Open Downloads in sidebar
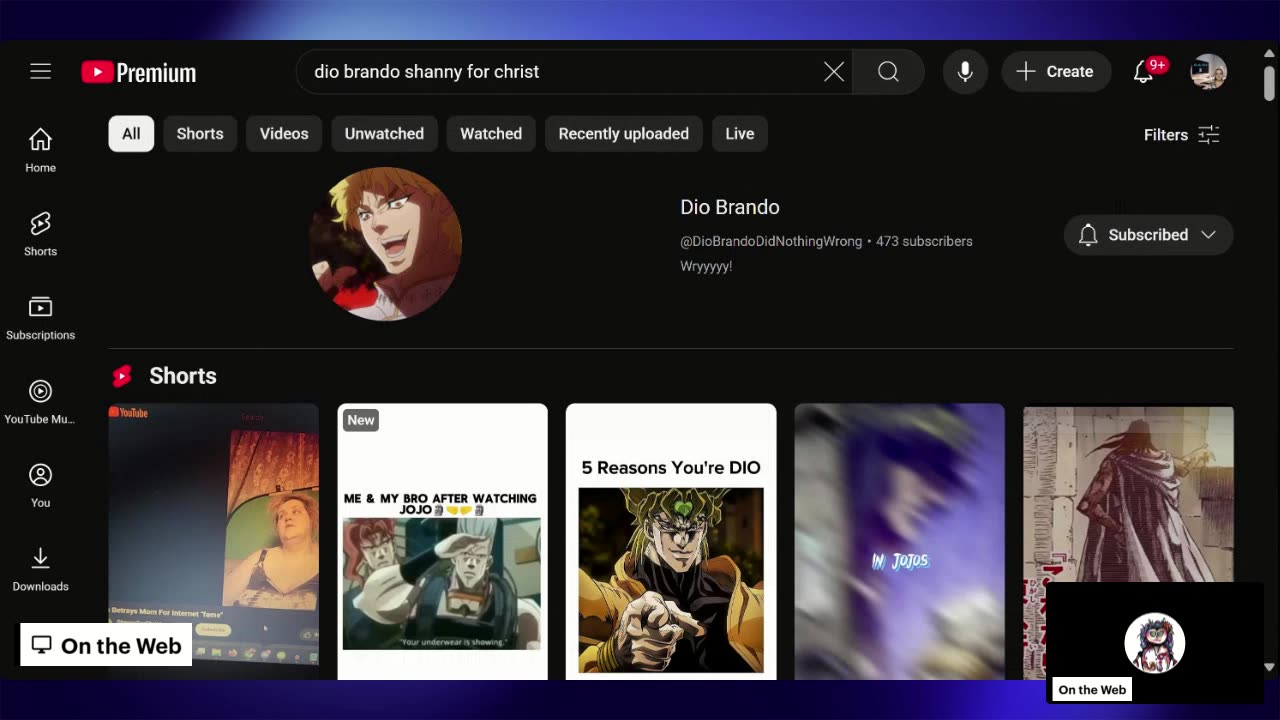 coord(40,571)
